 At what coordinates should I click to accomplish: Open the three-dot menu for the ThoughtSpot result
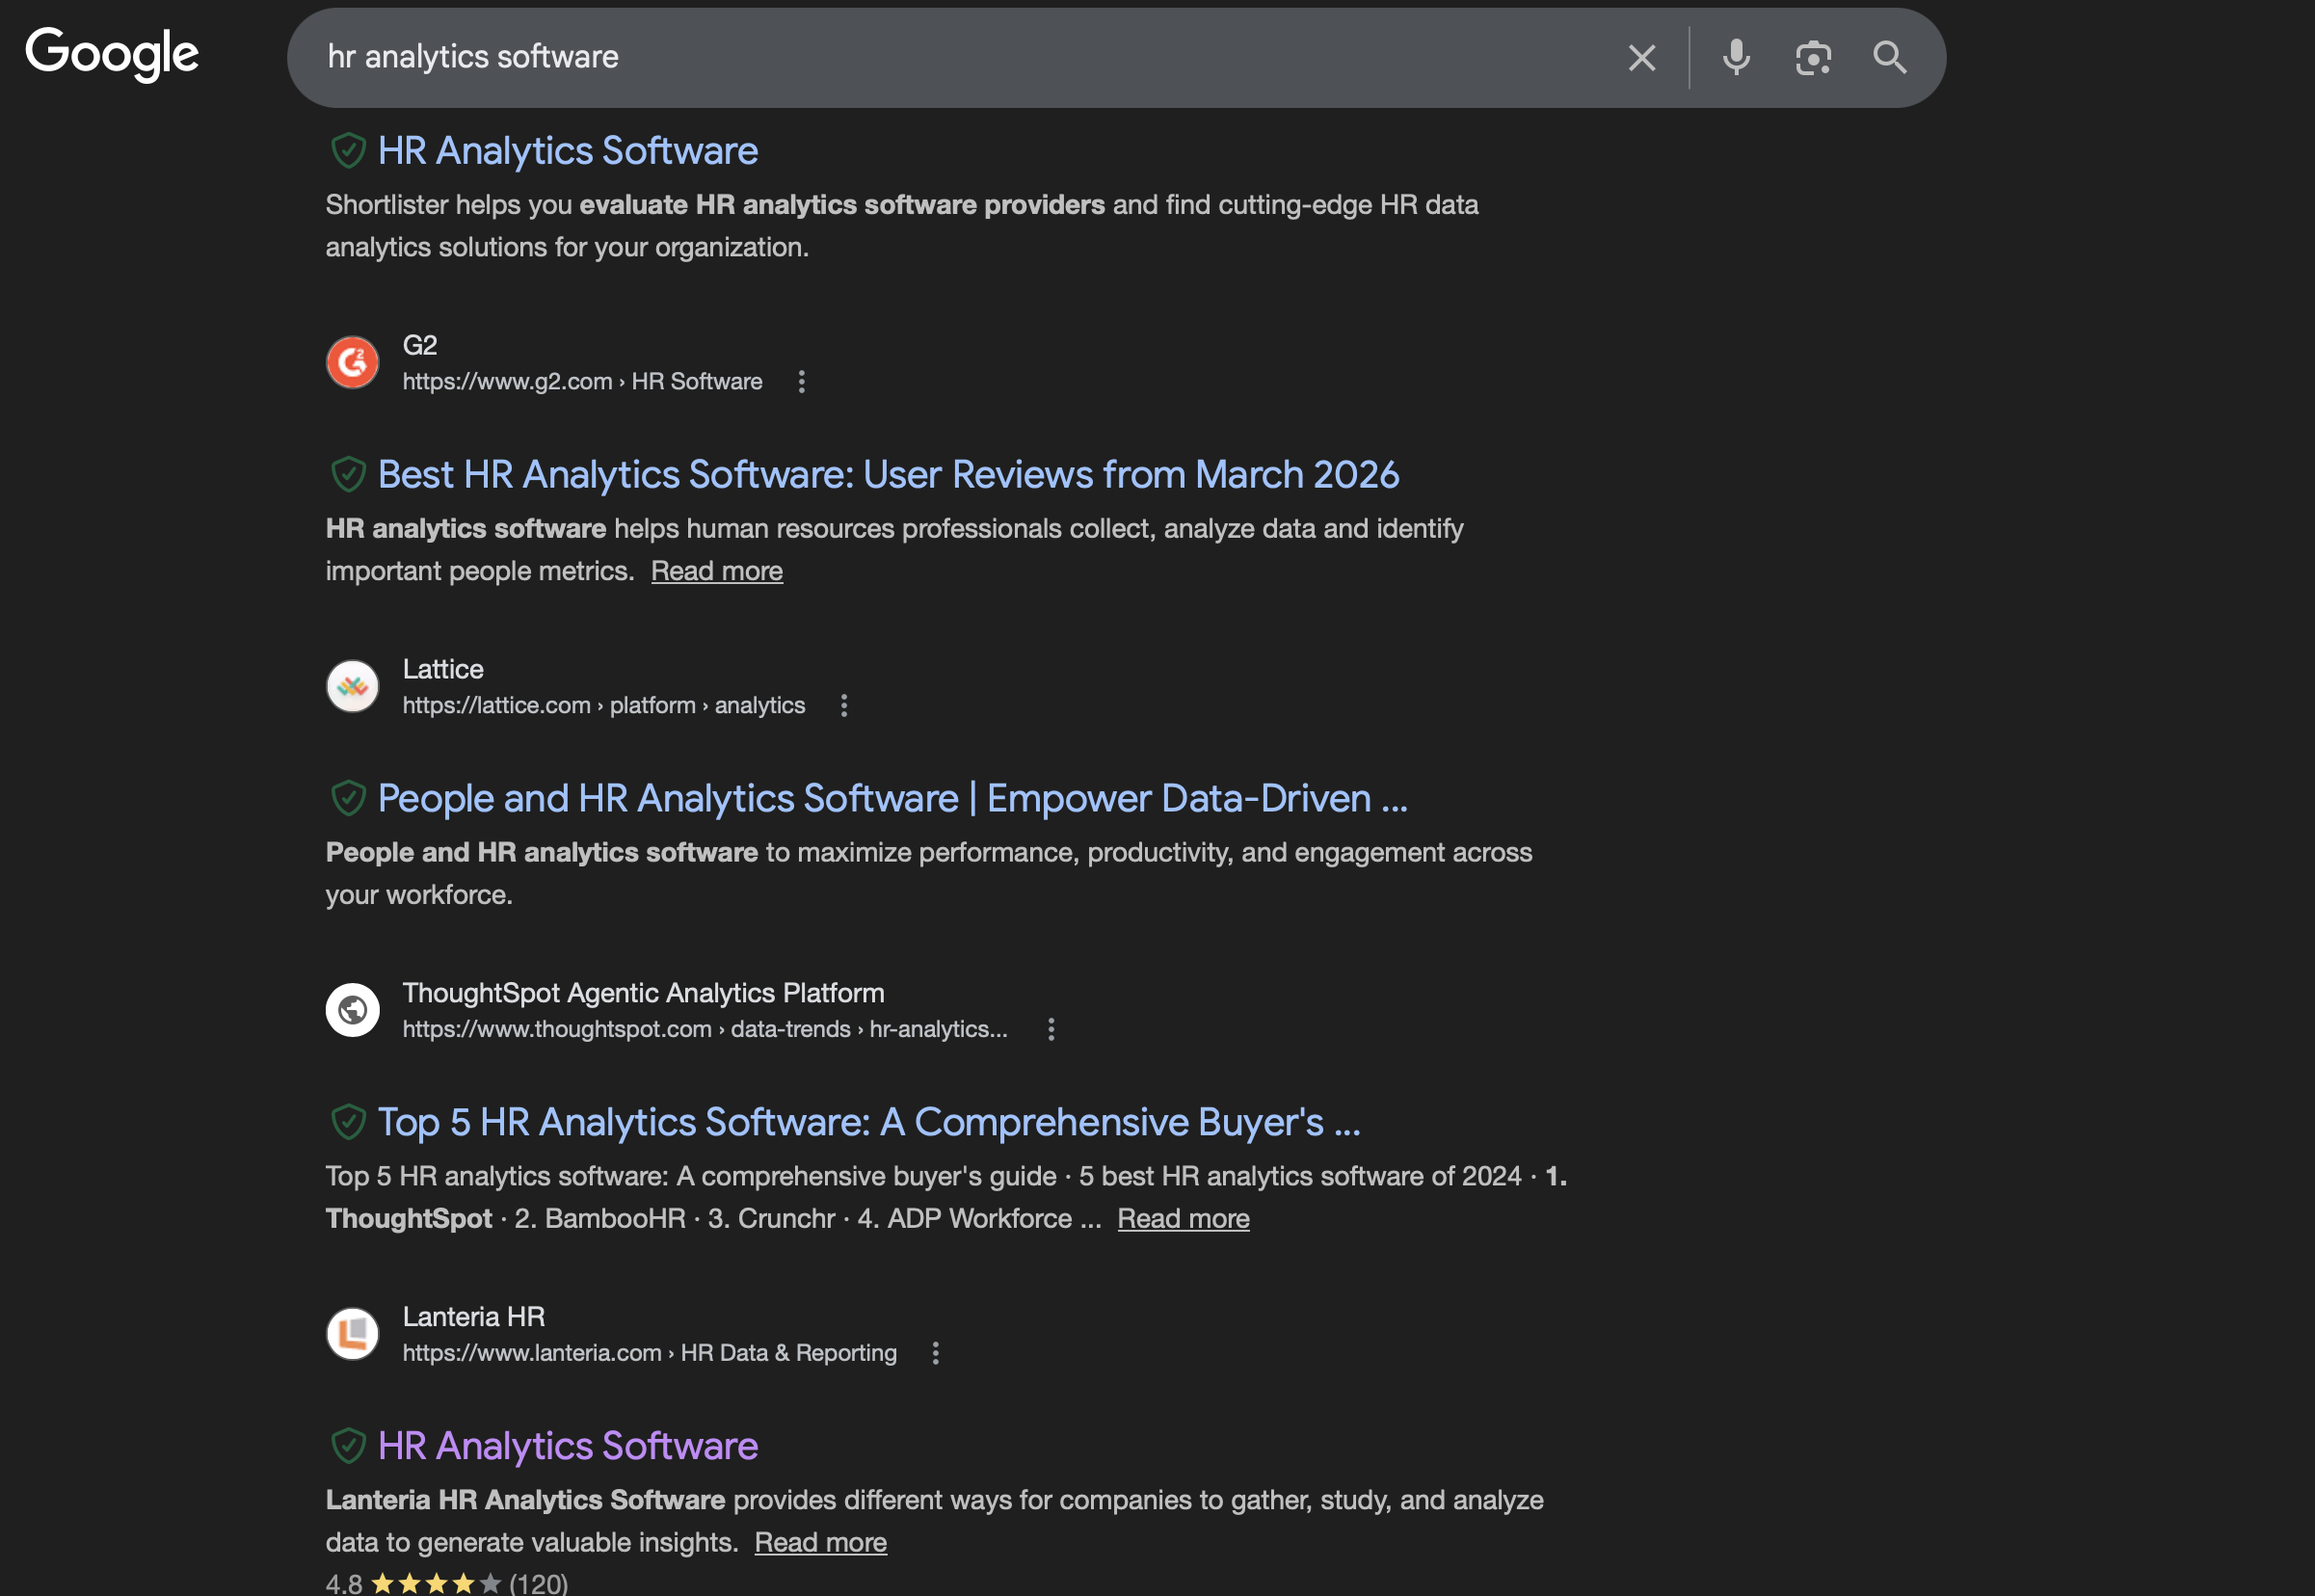coord(1051,1030)
